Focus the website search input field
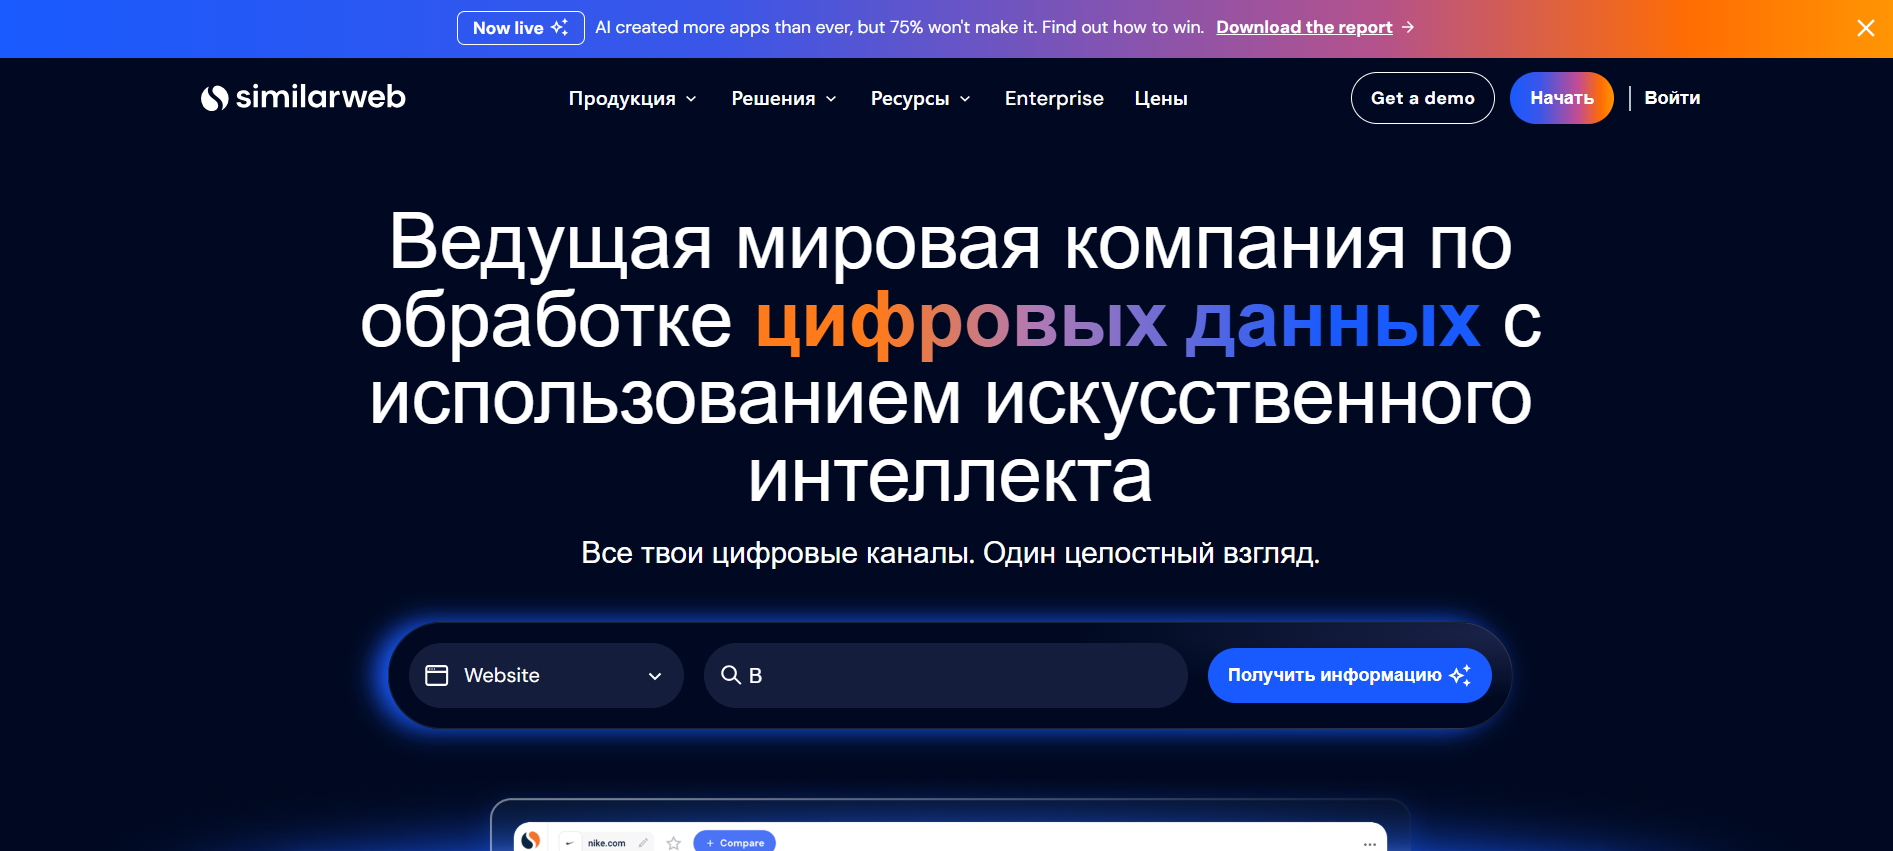 coord(946,675)
